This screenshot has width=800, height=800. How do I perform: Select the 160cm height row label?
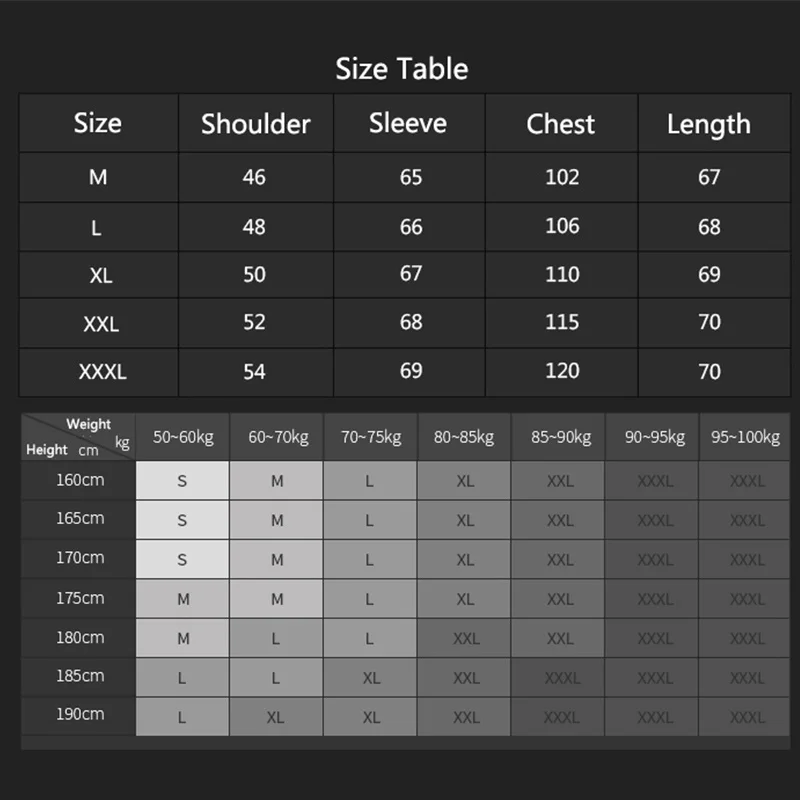coord(80,480)
